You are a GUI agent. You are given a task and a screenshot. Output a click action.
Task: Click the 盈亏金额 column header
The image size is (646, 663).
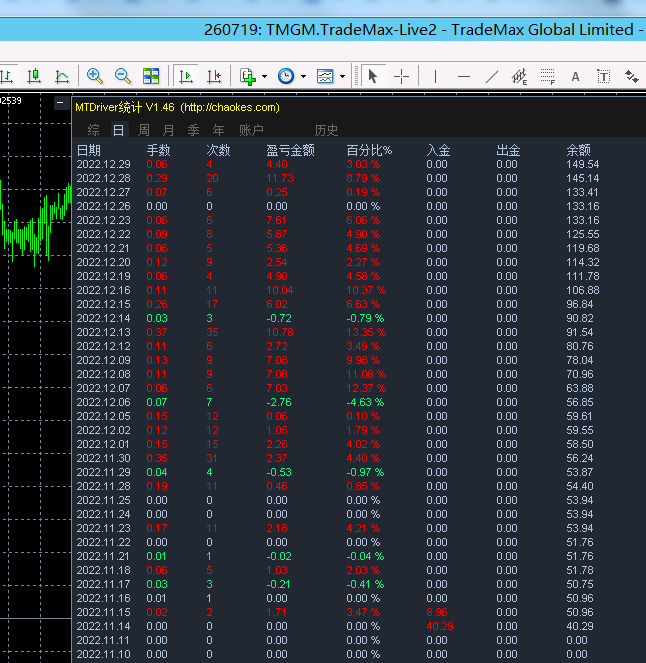point(290,150)
